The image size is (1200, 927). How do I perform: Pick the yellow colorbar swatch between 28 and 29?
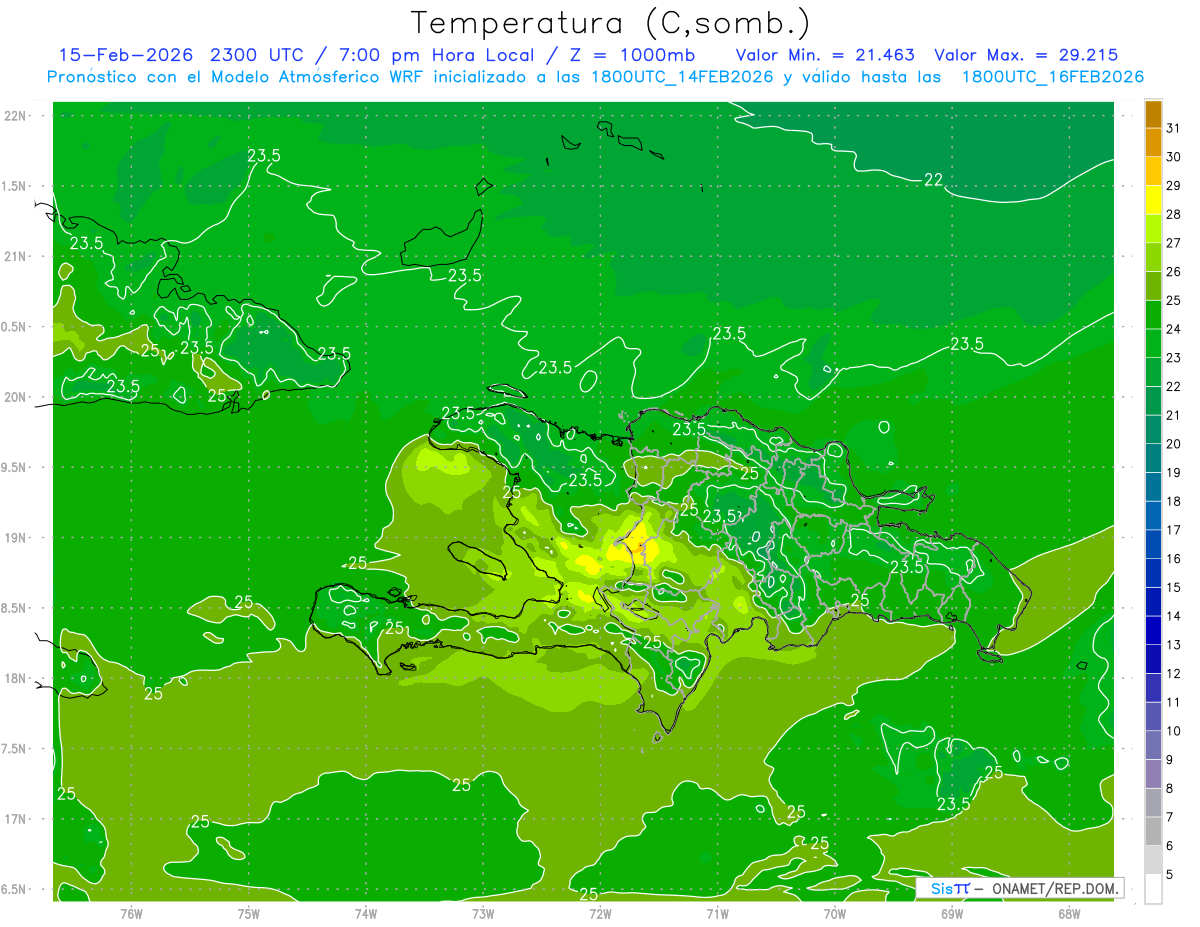[x=1153, y=200]
